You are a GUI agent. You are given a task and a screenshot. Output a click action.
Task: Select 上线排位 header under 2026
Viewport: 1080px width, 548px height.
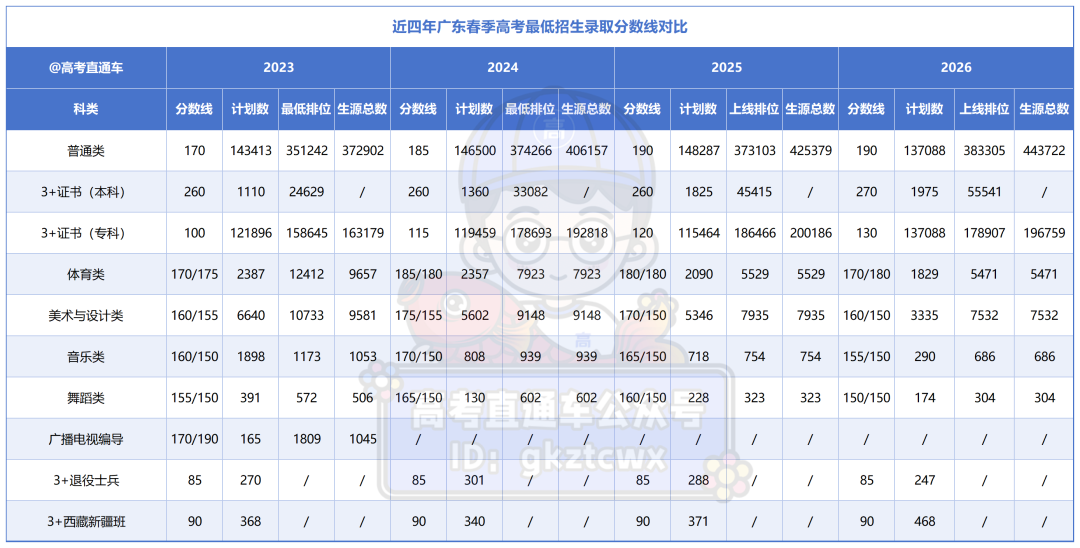tap(984, 109)
